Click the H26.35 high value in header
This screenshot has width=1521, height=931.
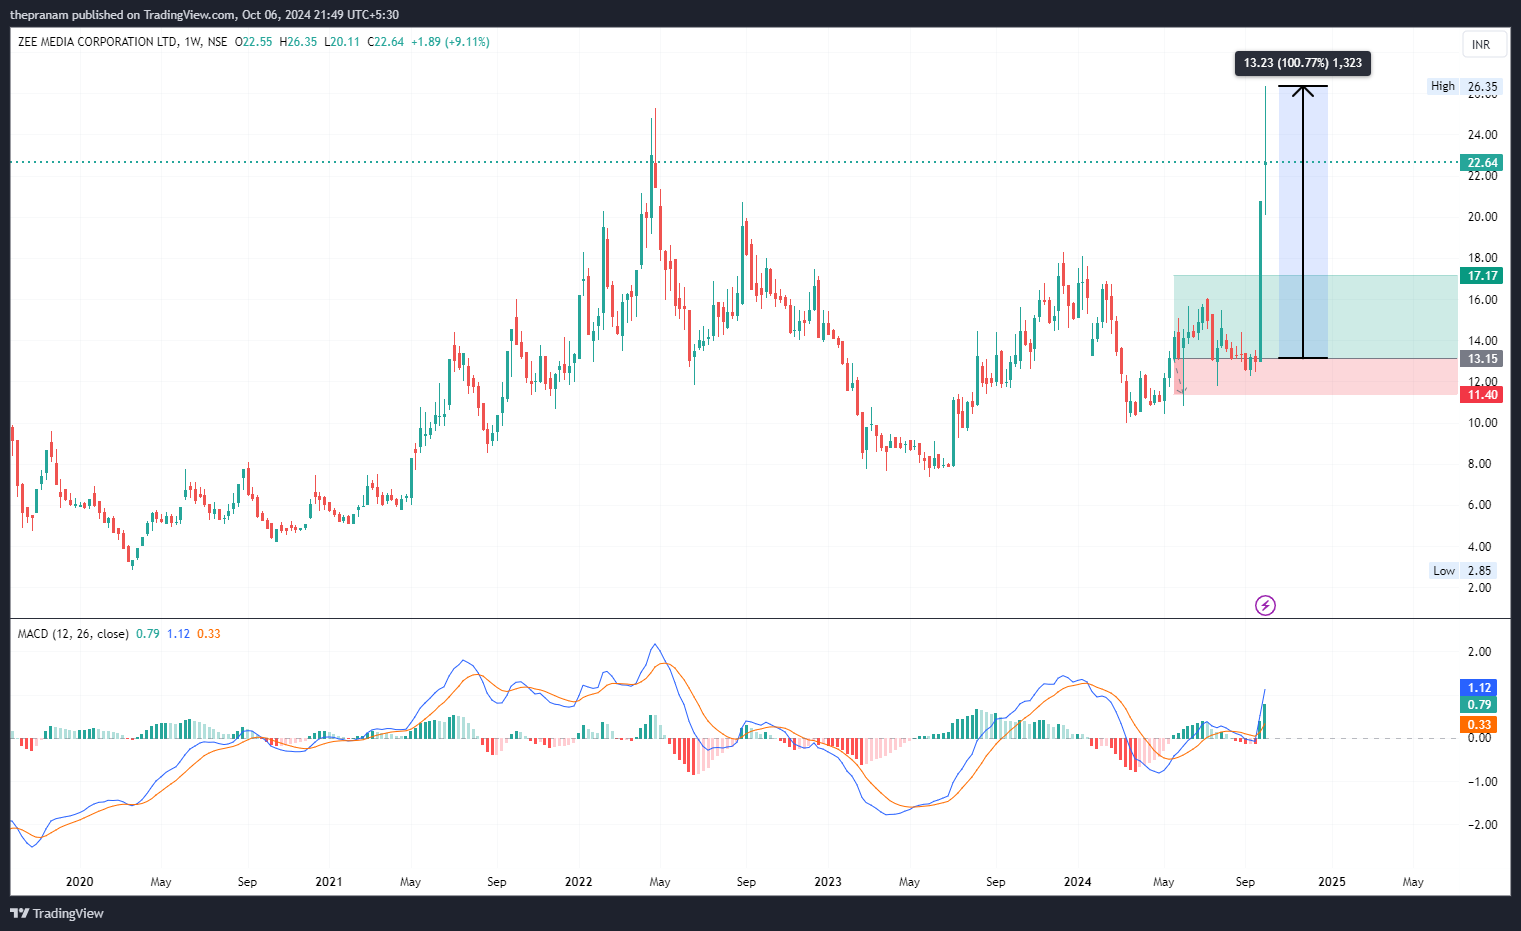(x=298, y=42)
